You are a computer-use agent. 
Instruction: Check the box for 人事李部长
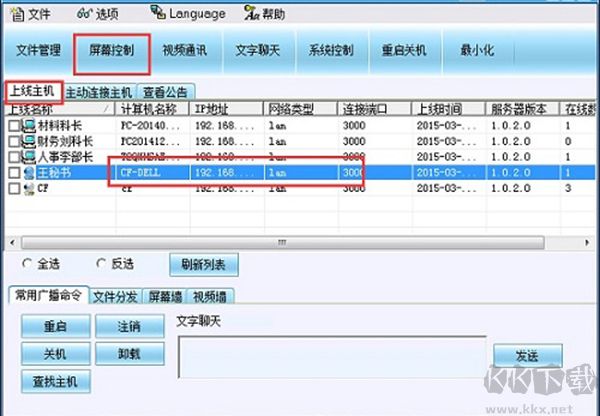(x=14, y=157)
